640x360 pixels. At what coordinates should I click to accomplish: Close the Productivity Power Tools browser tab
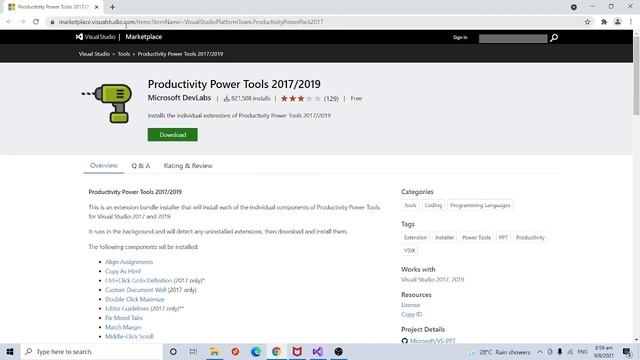97,7
